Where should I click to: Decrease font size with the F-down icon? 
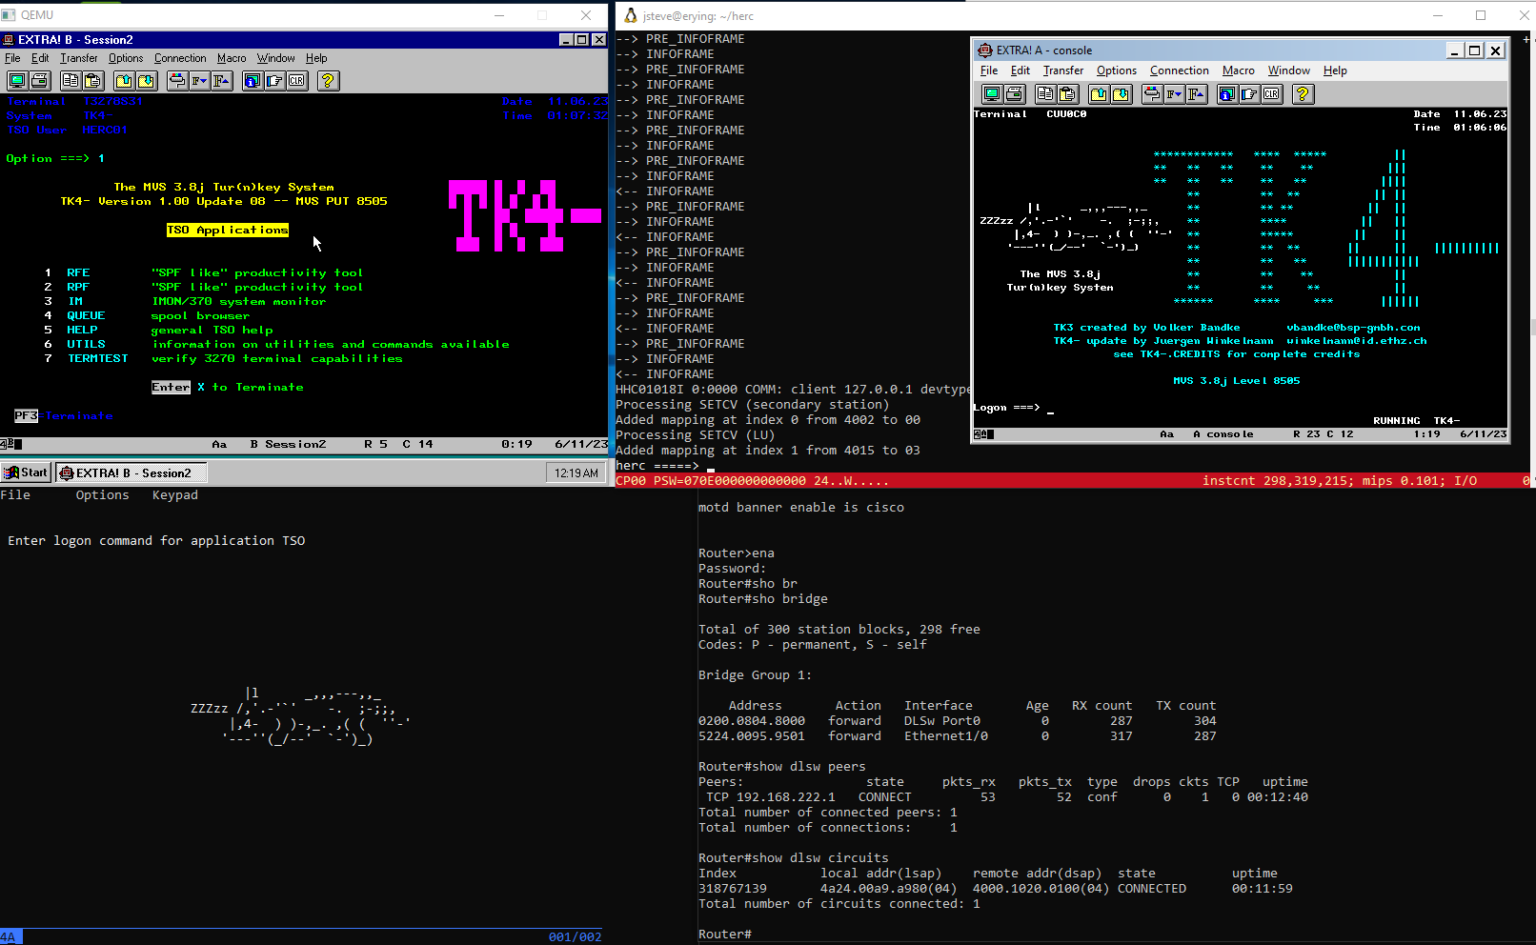[198, 81]
